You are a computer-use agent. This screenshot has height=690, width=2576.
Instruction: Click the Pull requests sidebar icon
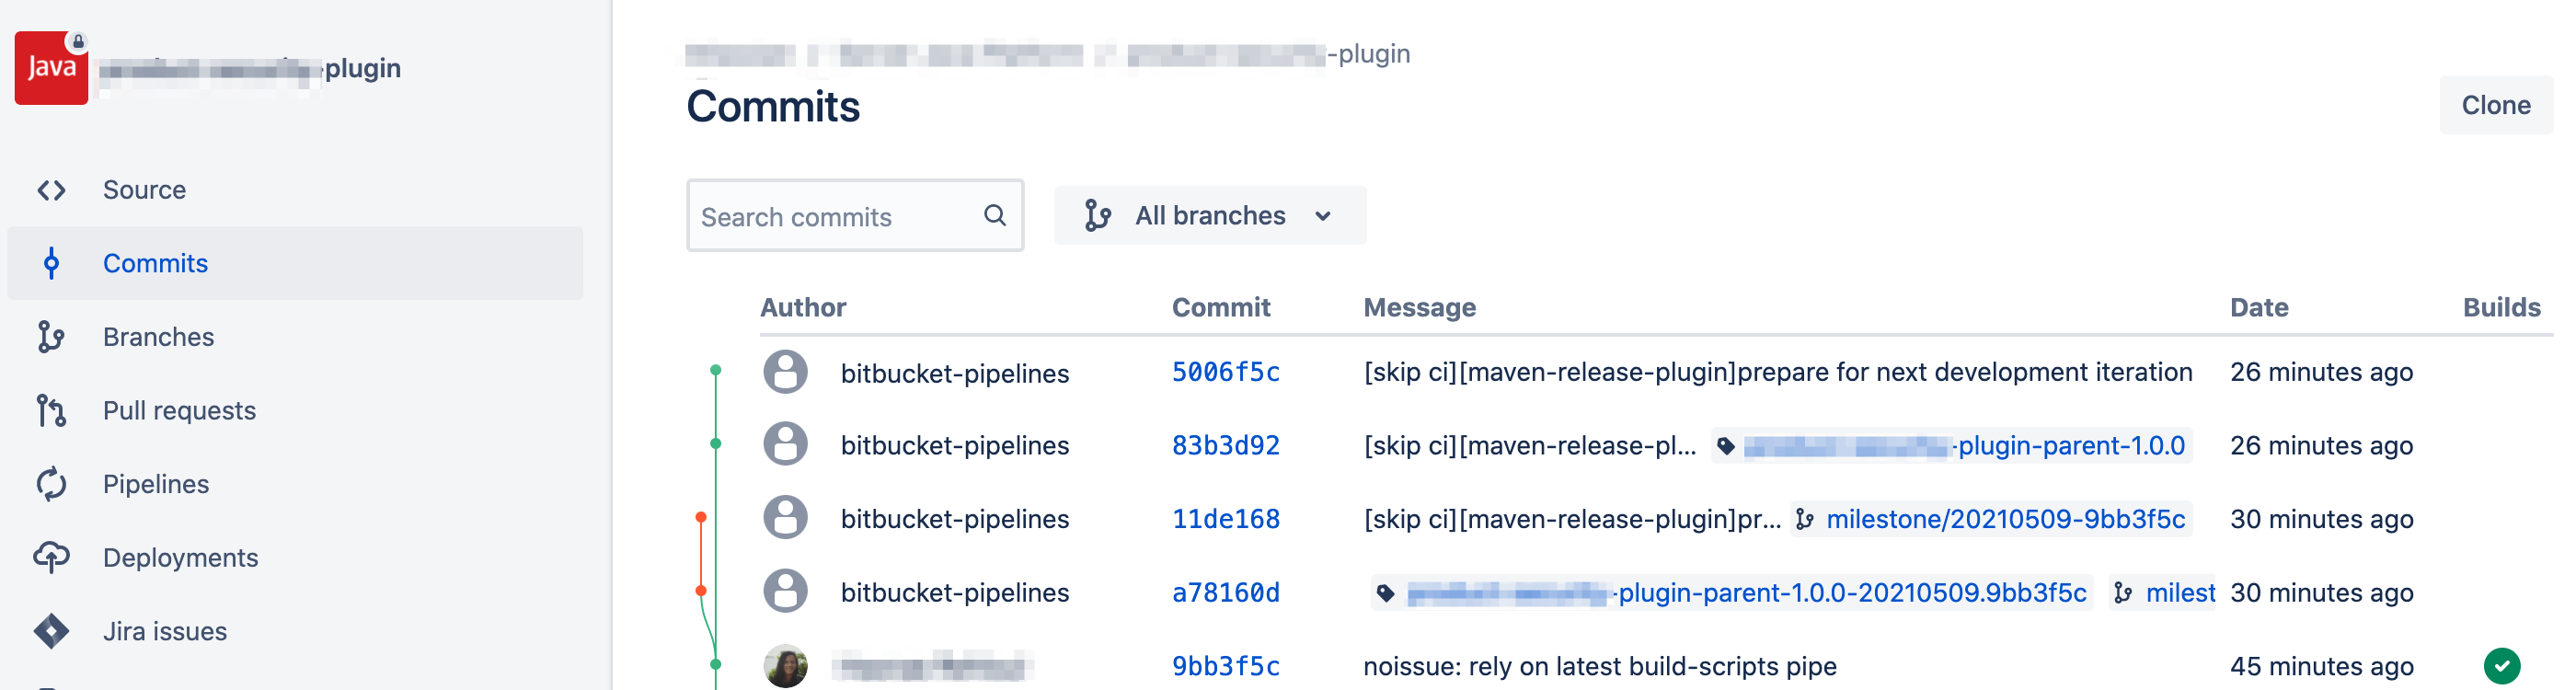point(51,411)
